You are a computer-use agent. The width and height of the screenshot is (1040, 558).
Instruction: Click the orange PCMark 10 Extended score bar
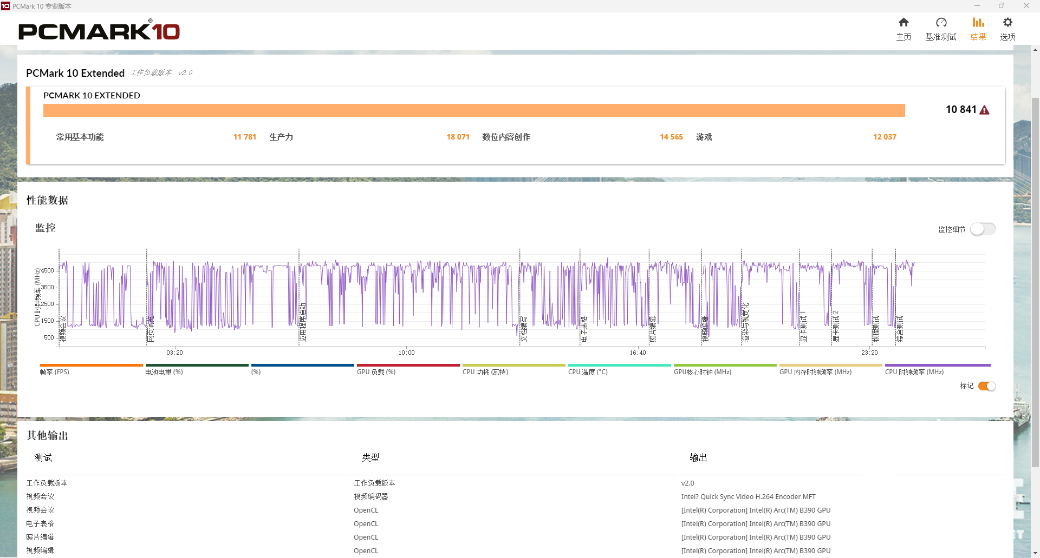point(473,110)
